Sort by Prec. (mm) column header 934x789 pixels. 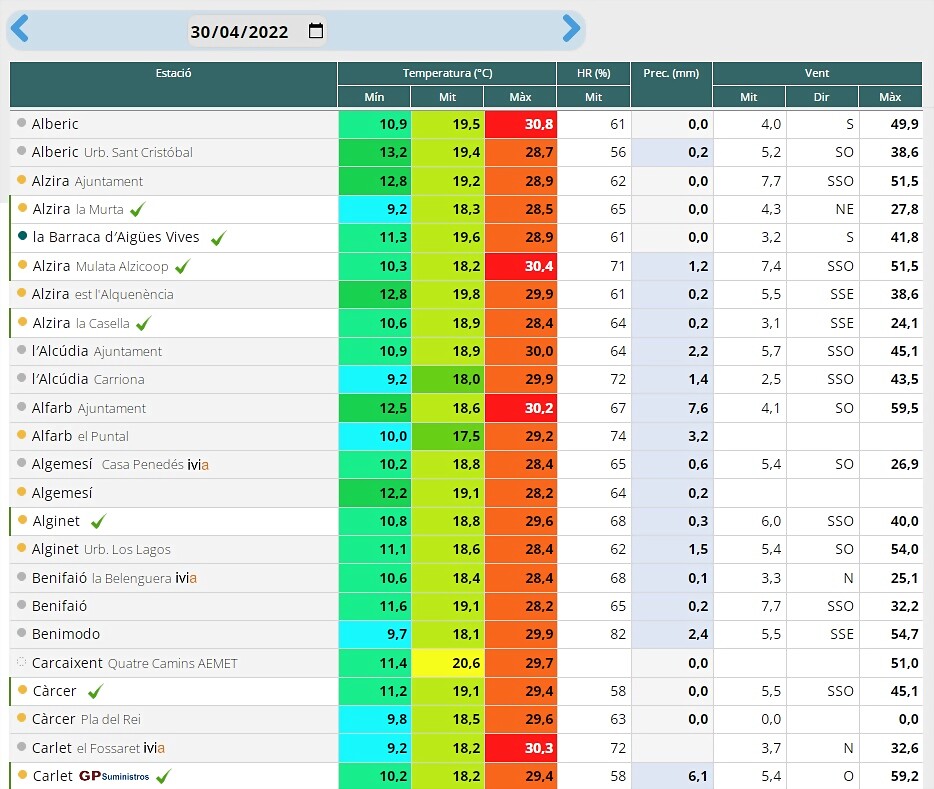pos(671,85)
